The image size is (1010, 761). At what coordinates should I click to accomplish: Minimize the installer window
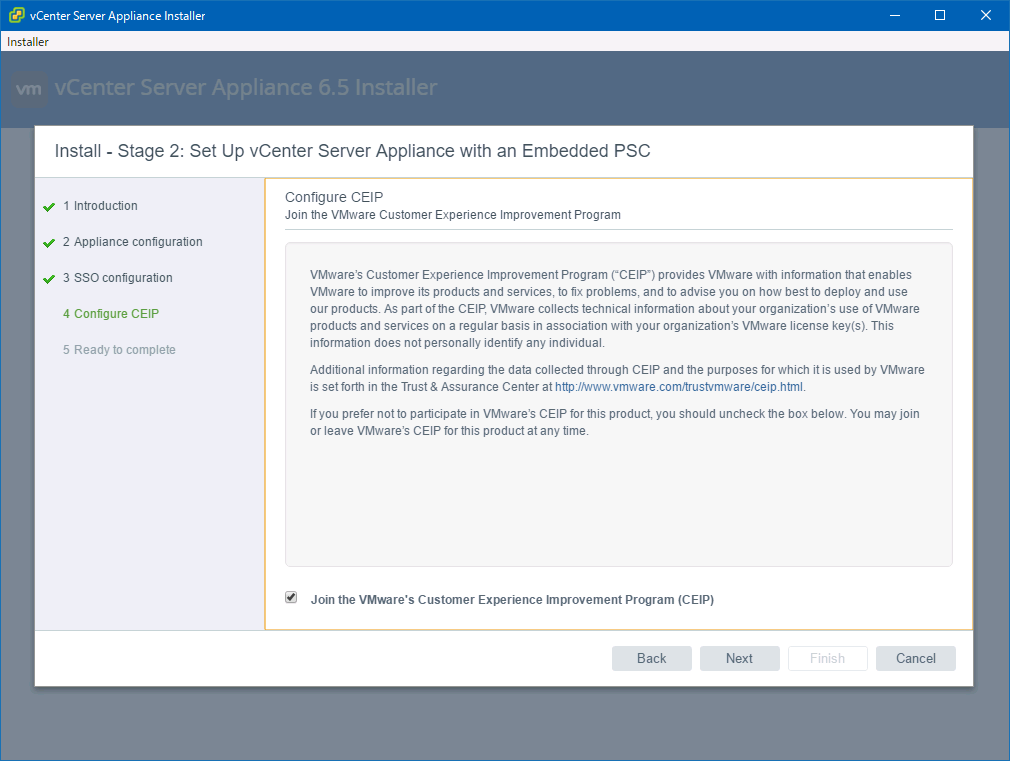tap(895, 15)
